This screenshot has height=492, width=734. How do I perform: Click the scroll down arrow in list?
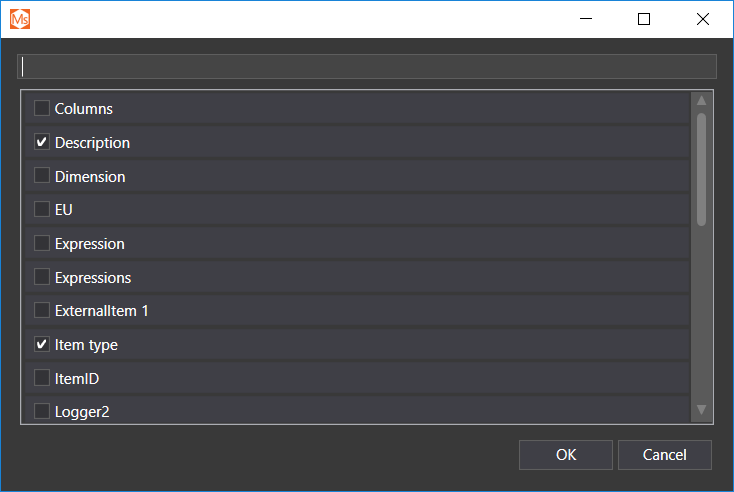702,409
